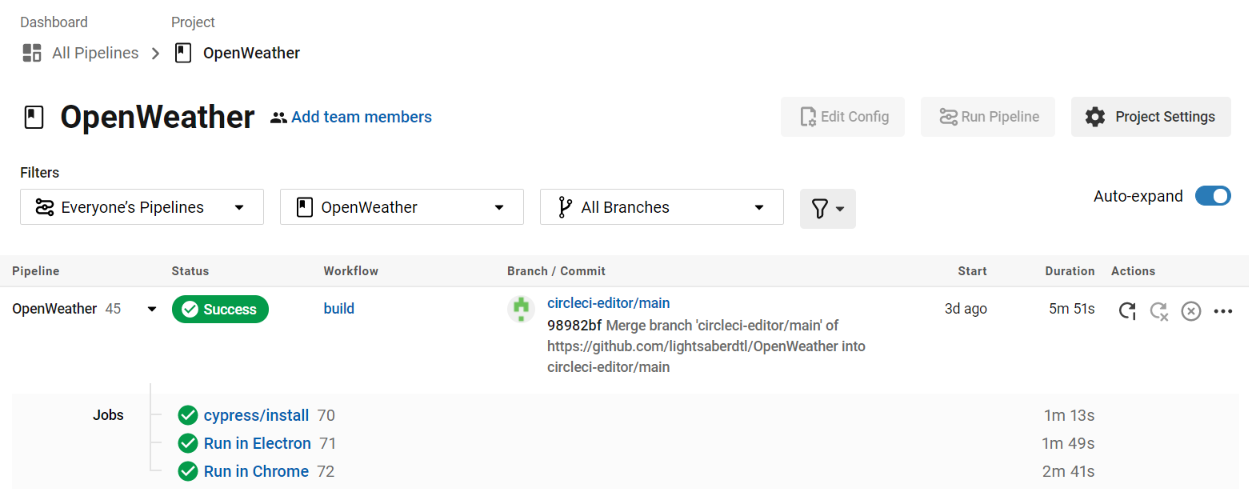1249x489 pixels.
Task: Click the 3d ago start time
Action: pos(966,309)
